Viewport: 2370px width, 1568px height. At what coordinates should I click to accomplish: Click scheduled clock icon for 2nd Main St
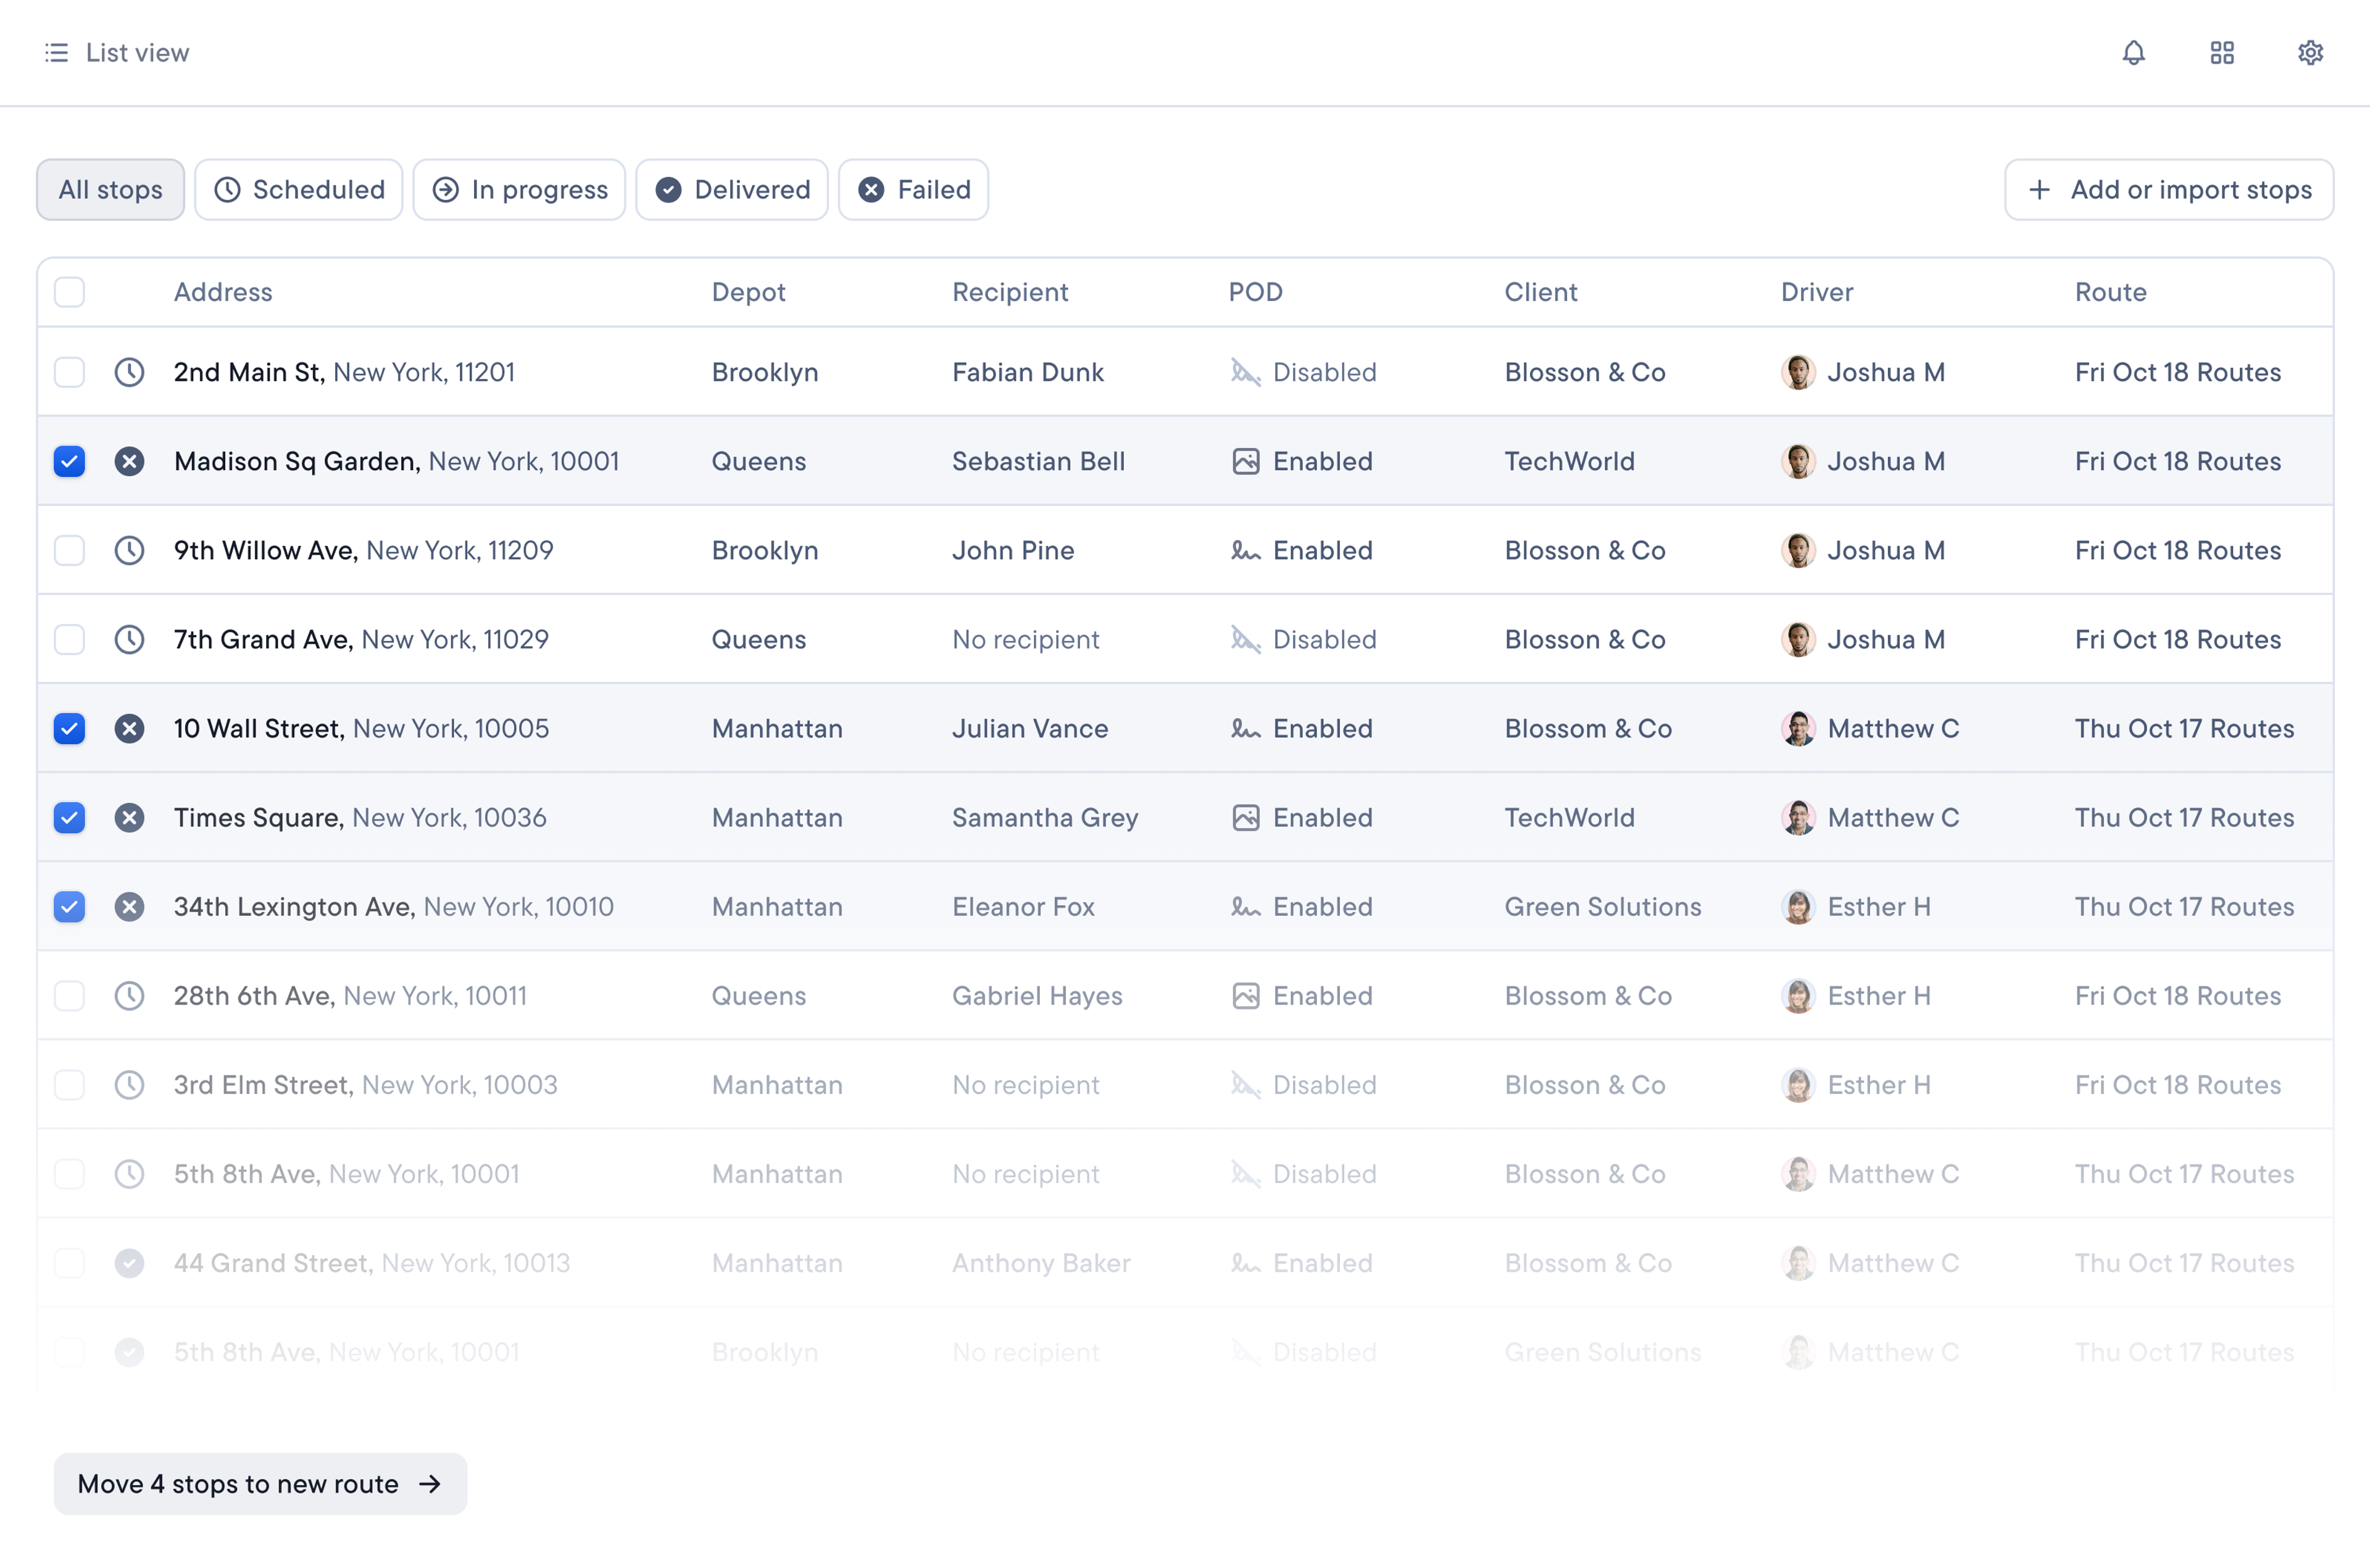click(x=129, y=372)
